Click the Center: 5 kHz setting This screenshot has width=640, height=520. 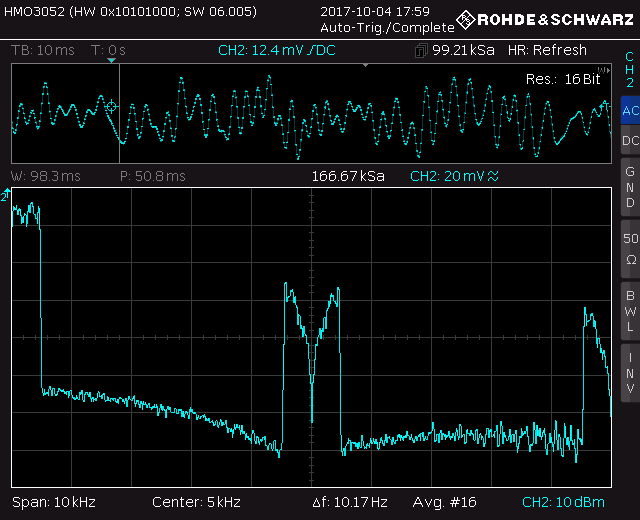[x=196, y=501]
